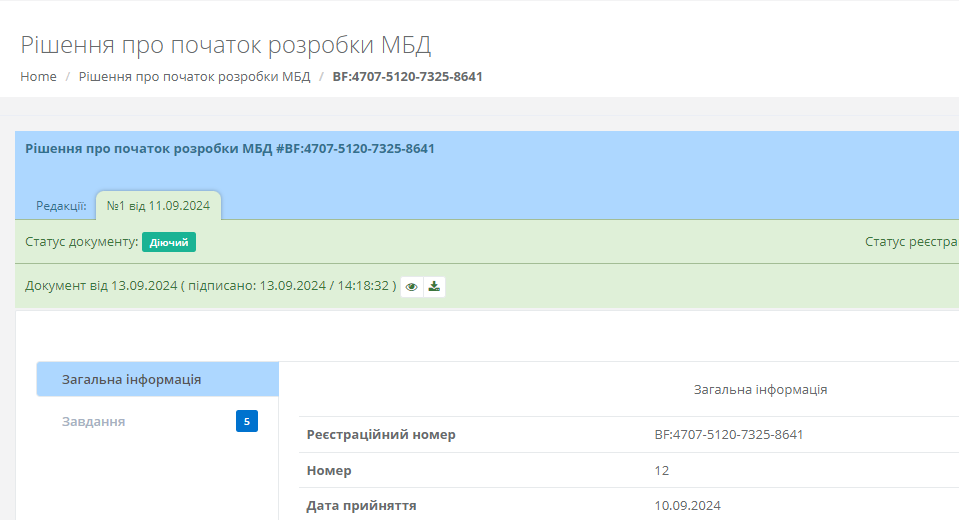959x520 pixels.
Task: Click the blue panel heading with #BF:4707-5120-7325-8641
Action: [x=230, y=149]
